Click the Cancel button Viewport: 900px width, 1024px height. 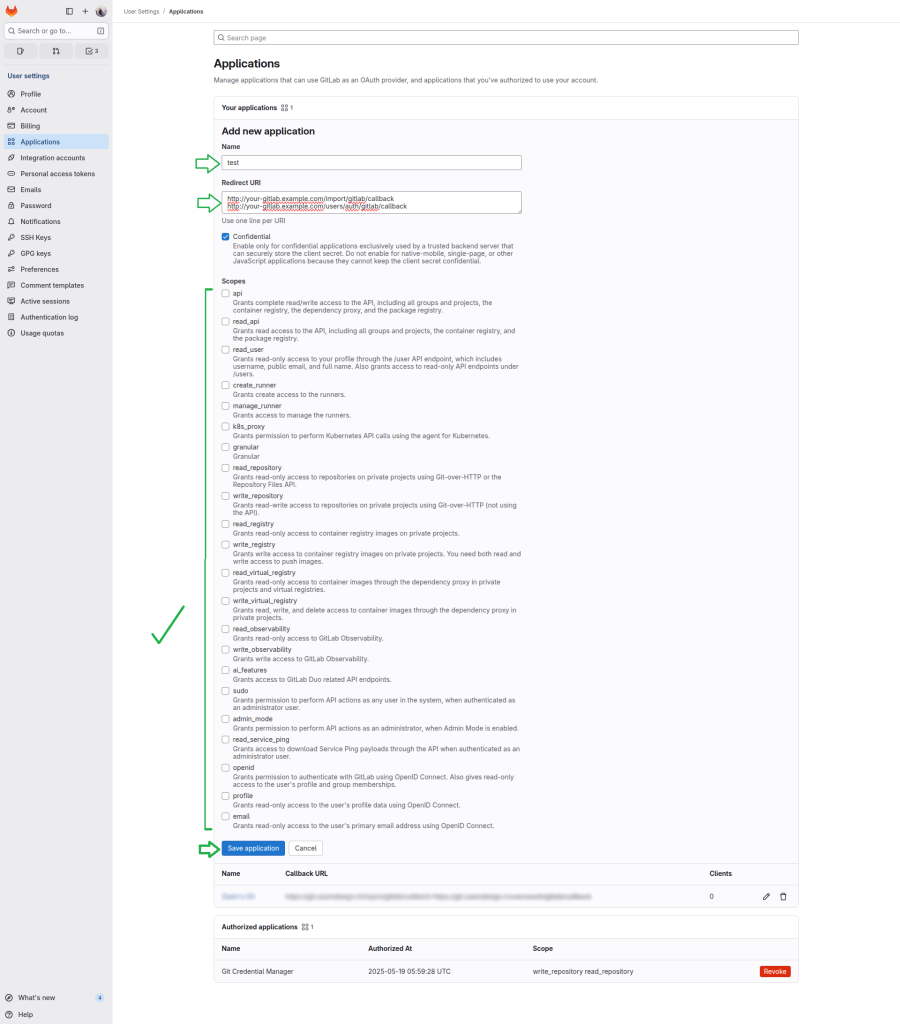(x=305, y=848)
